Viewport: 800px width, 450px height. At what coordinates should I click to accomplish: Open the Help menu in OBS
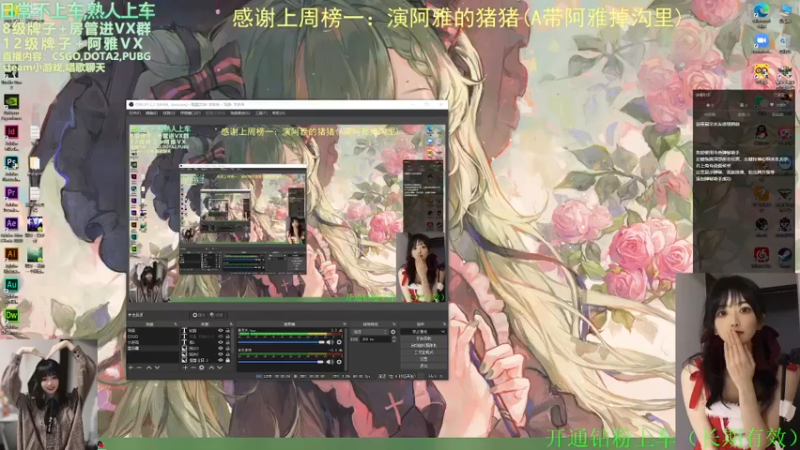pyautogui.click(x=278, y=113)
